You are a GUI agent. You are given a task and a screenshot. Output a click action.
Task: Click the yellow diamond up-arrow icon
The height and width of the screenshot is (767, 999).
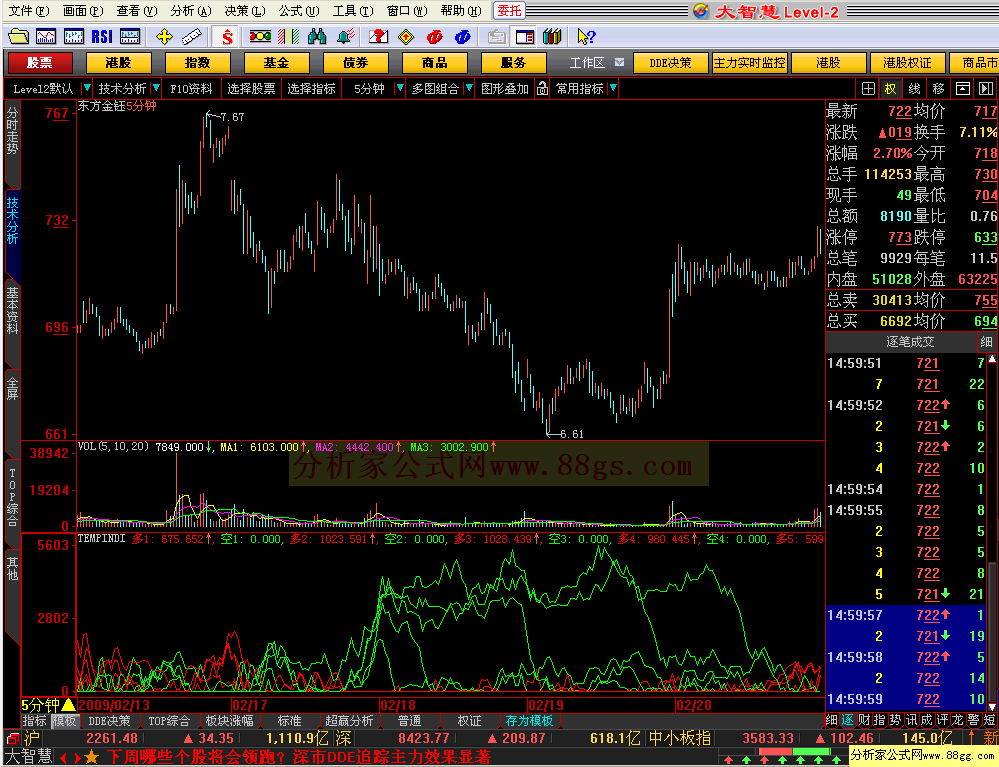(406, 36)
